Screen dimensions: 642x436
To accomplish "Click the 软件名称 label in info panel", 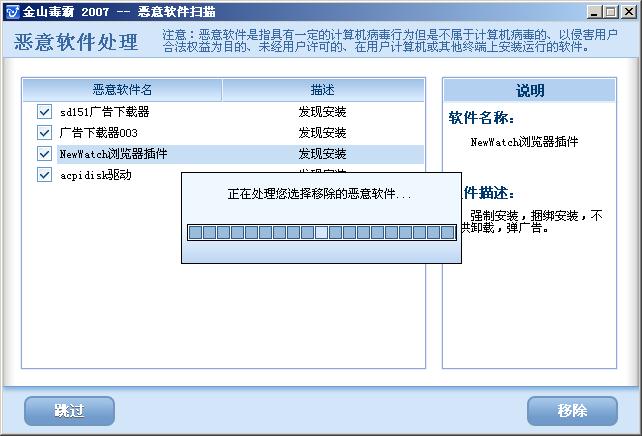I will (481, 118).
